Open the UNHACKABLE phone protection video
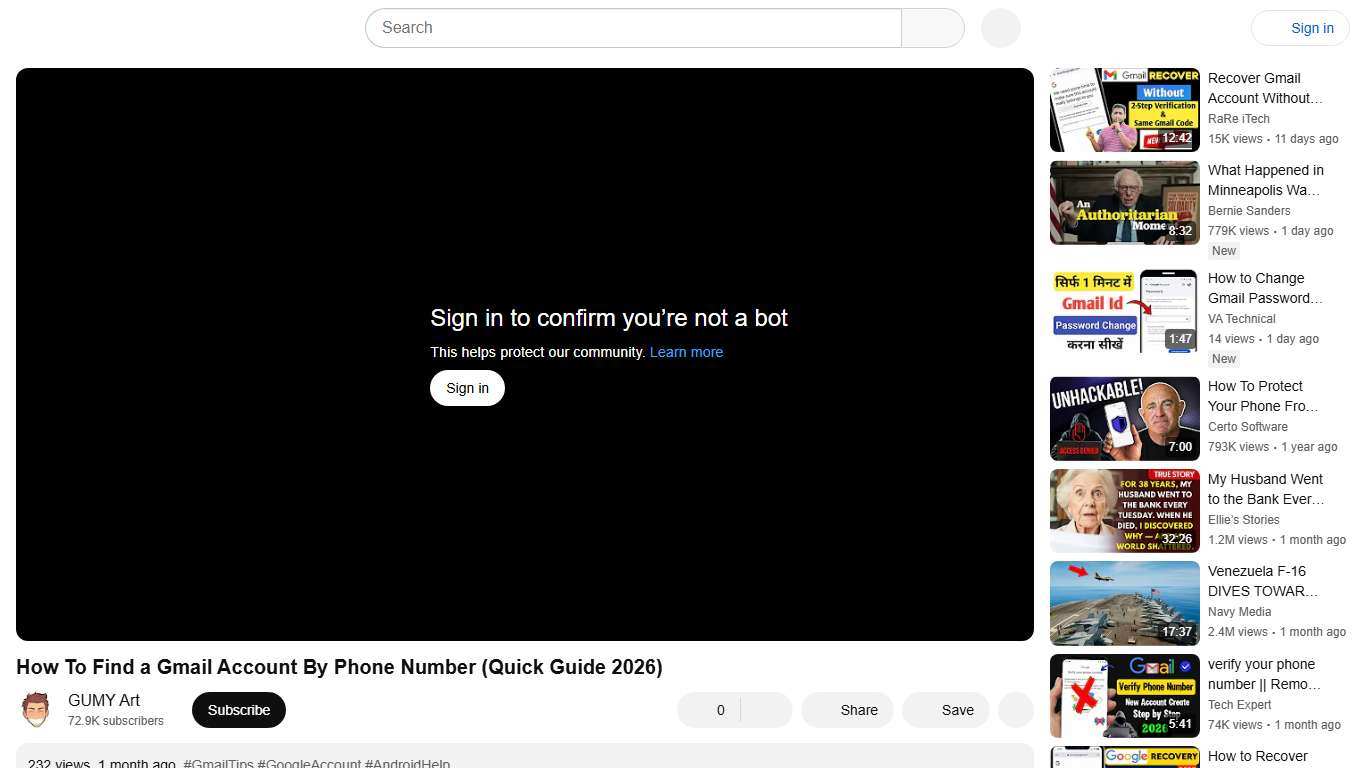Screen dimensions: 1366x768 tap(1124, 418)
